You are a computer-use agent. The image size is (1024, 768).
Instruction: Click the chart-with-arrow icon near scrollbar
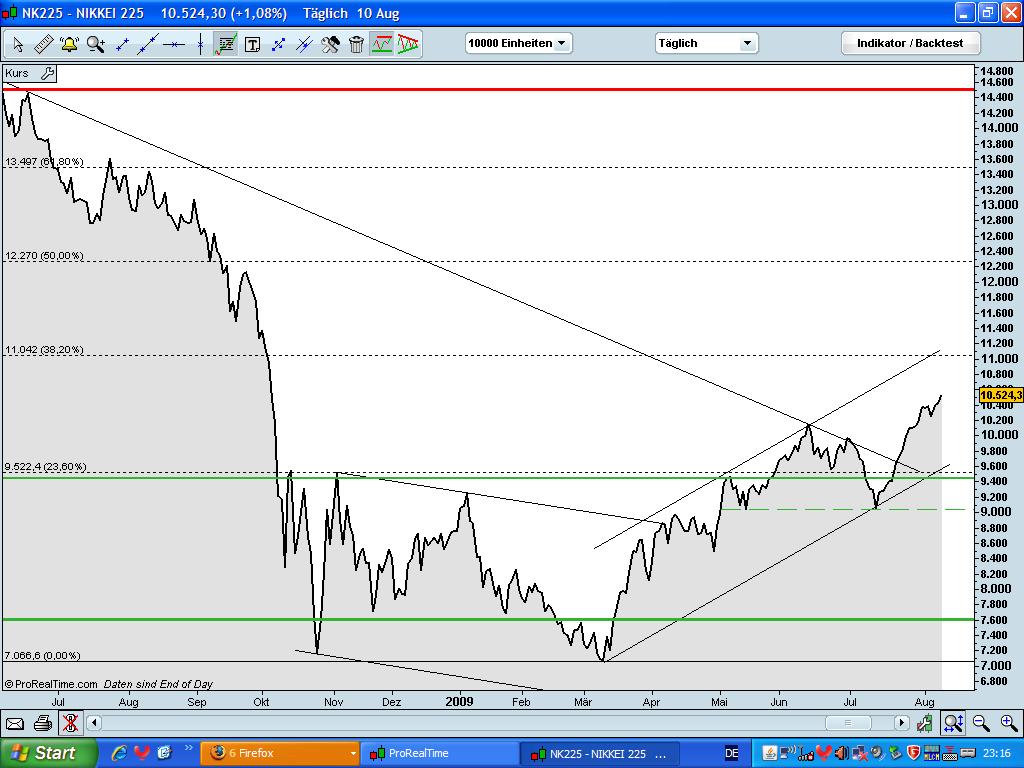pyautogui.click(x=924, y=723)
